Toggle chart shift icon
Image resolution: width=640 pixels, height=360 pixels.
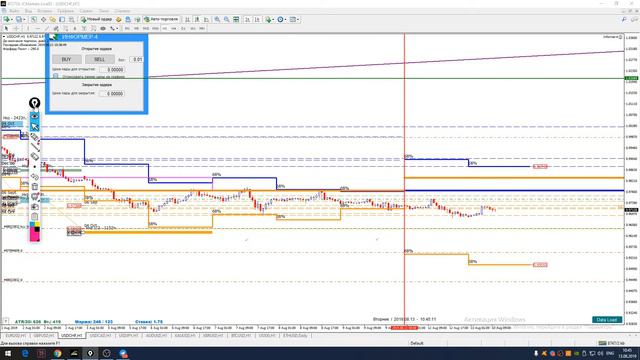coord(257,19)
